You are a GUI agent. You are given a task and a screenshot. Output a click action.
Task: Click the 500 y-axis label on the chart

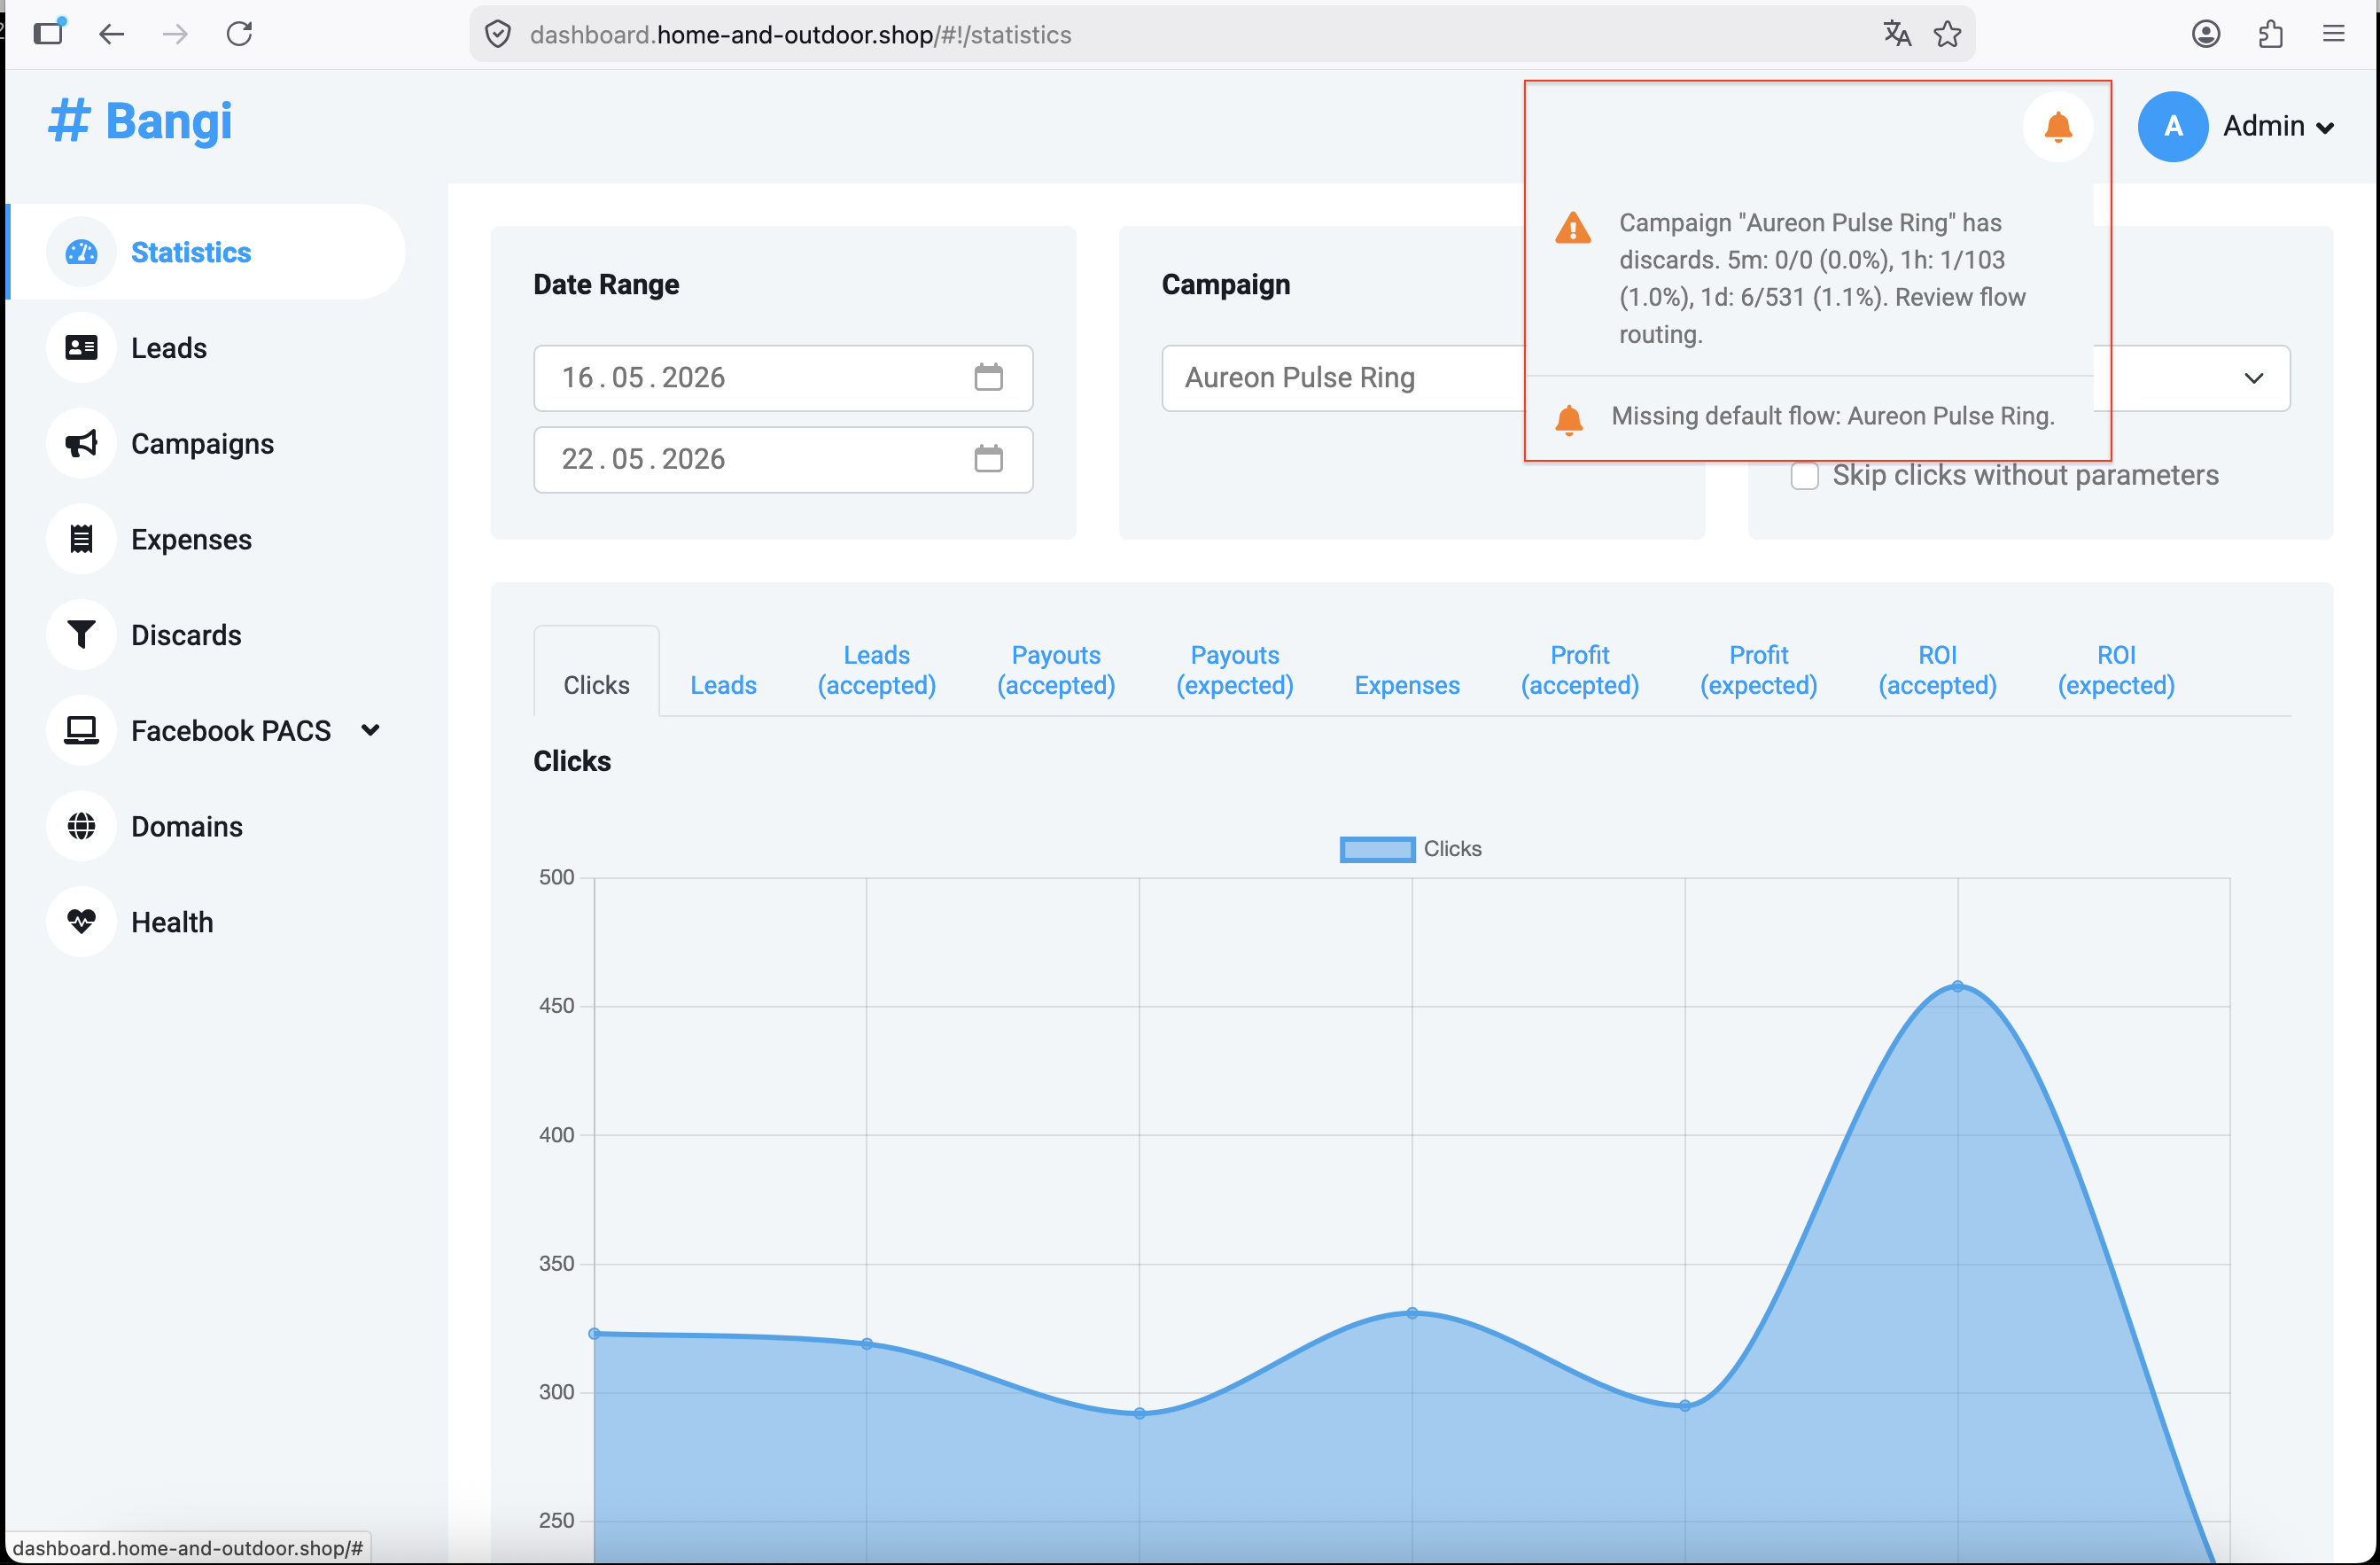(x=556, y=877)
